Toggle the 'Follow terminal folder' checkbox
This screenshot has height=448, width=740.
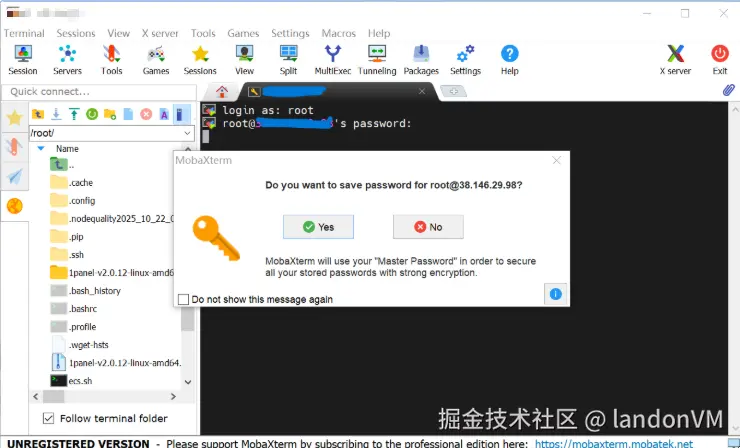pos(48,418)
